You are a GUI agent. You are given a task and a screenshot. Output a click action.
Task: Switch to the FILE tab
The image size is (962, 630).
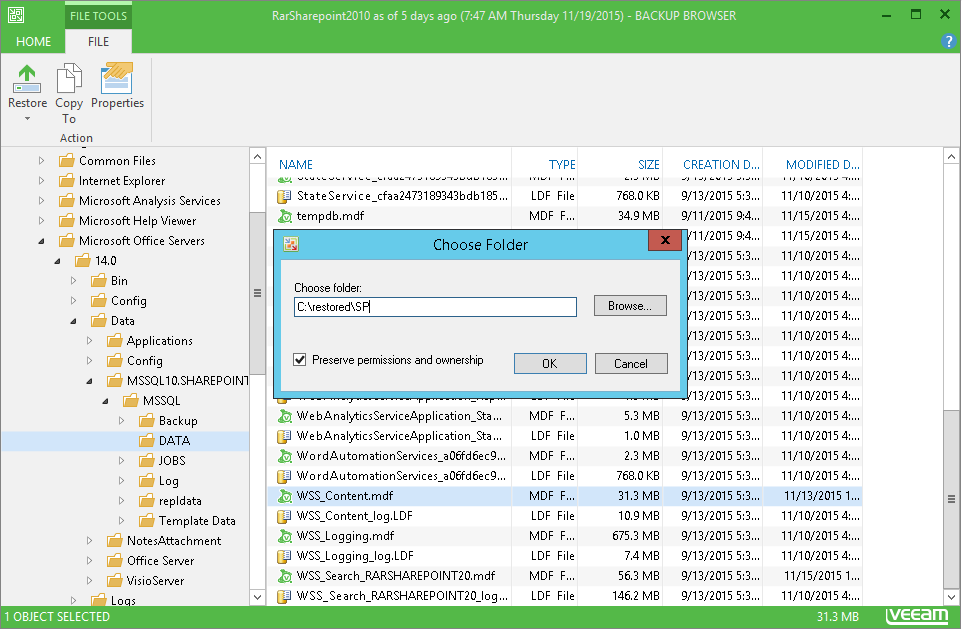98,41
